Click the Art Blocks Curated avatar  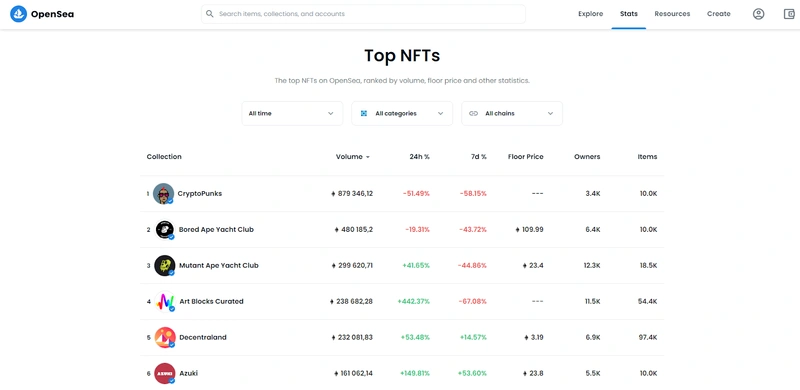point(164,302)
